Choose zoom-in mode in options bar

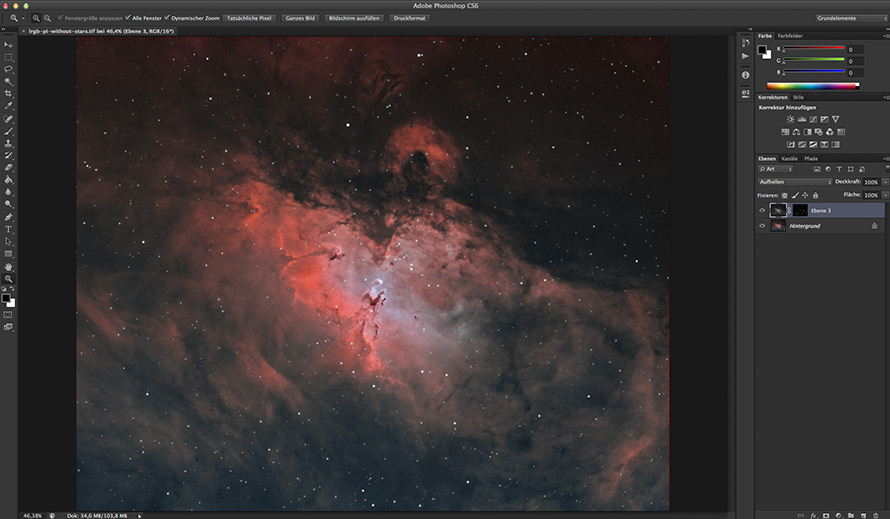pos(36,18)
